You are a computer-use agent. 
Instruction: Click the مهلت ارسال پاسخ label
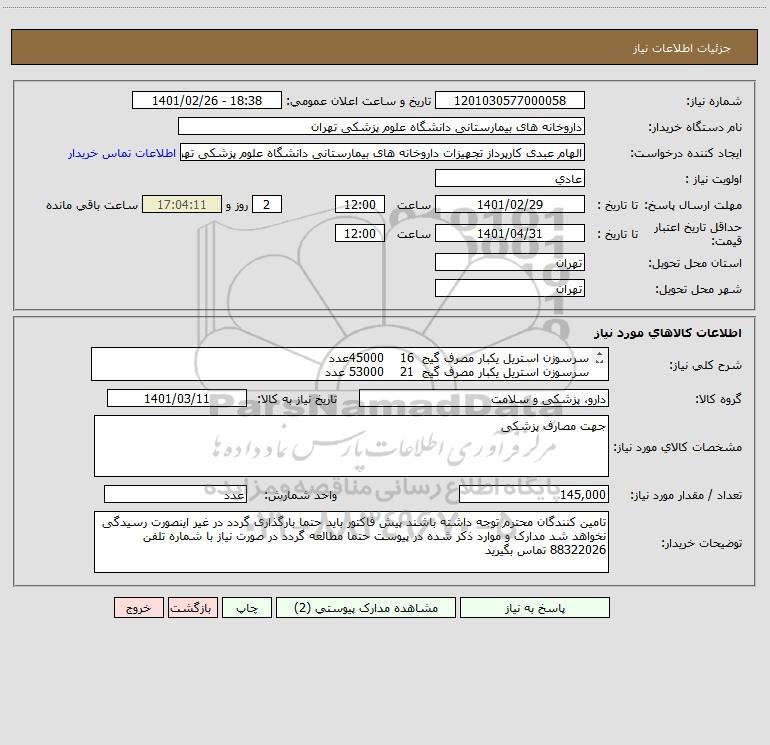pos(692,205)
